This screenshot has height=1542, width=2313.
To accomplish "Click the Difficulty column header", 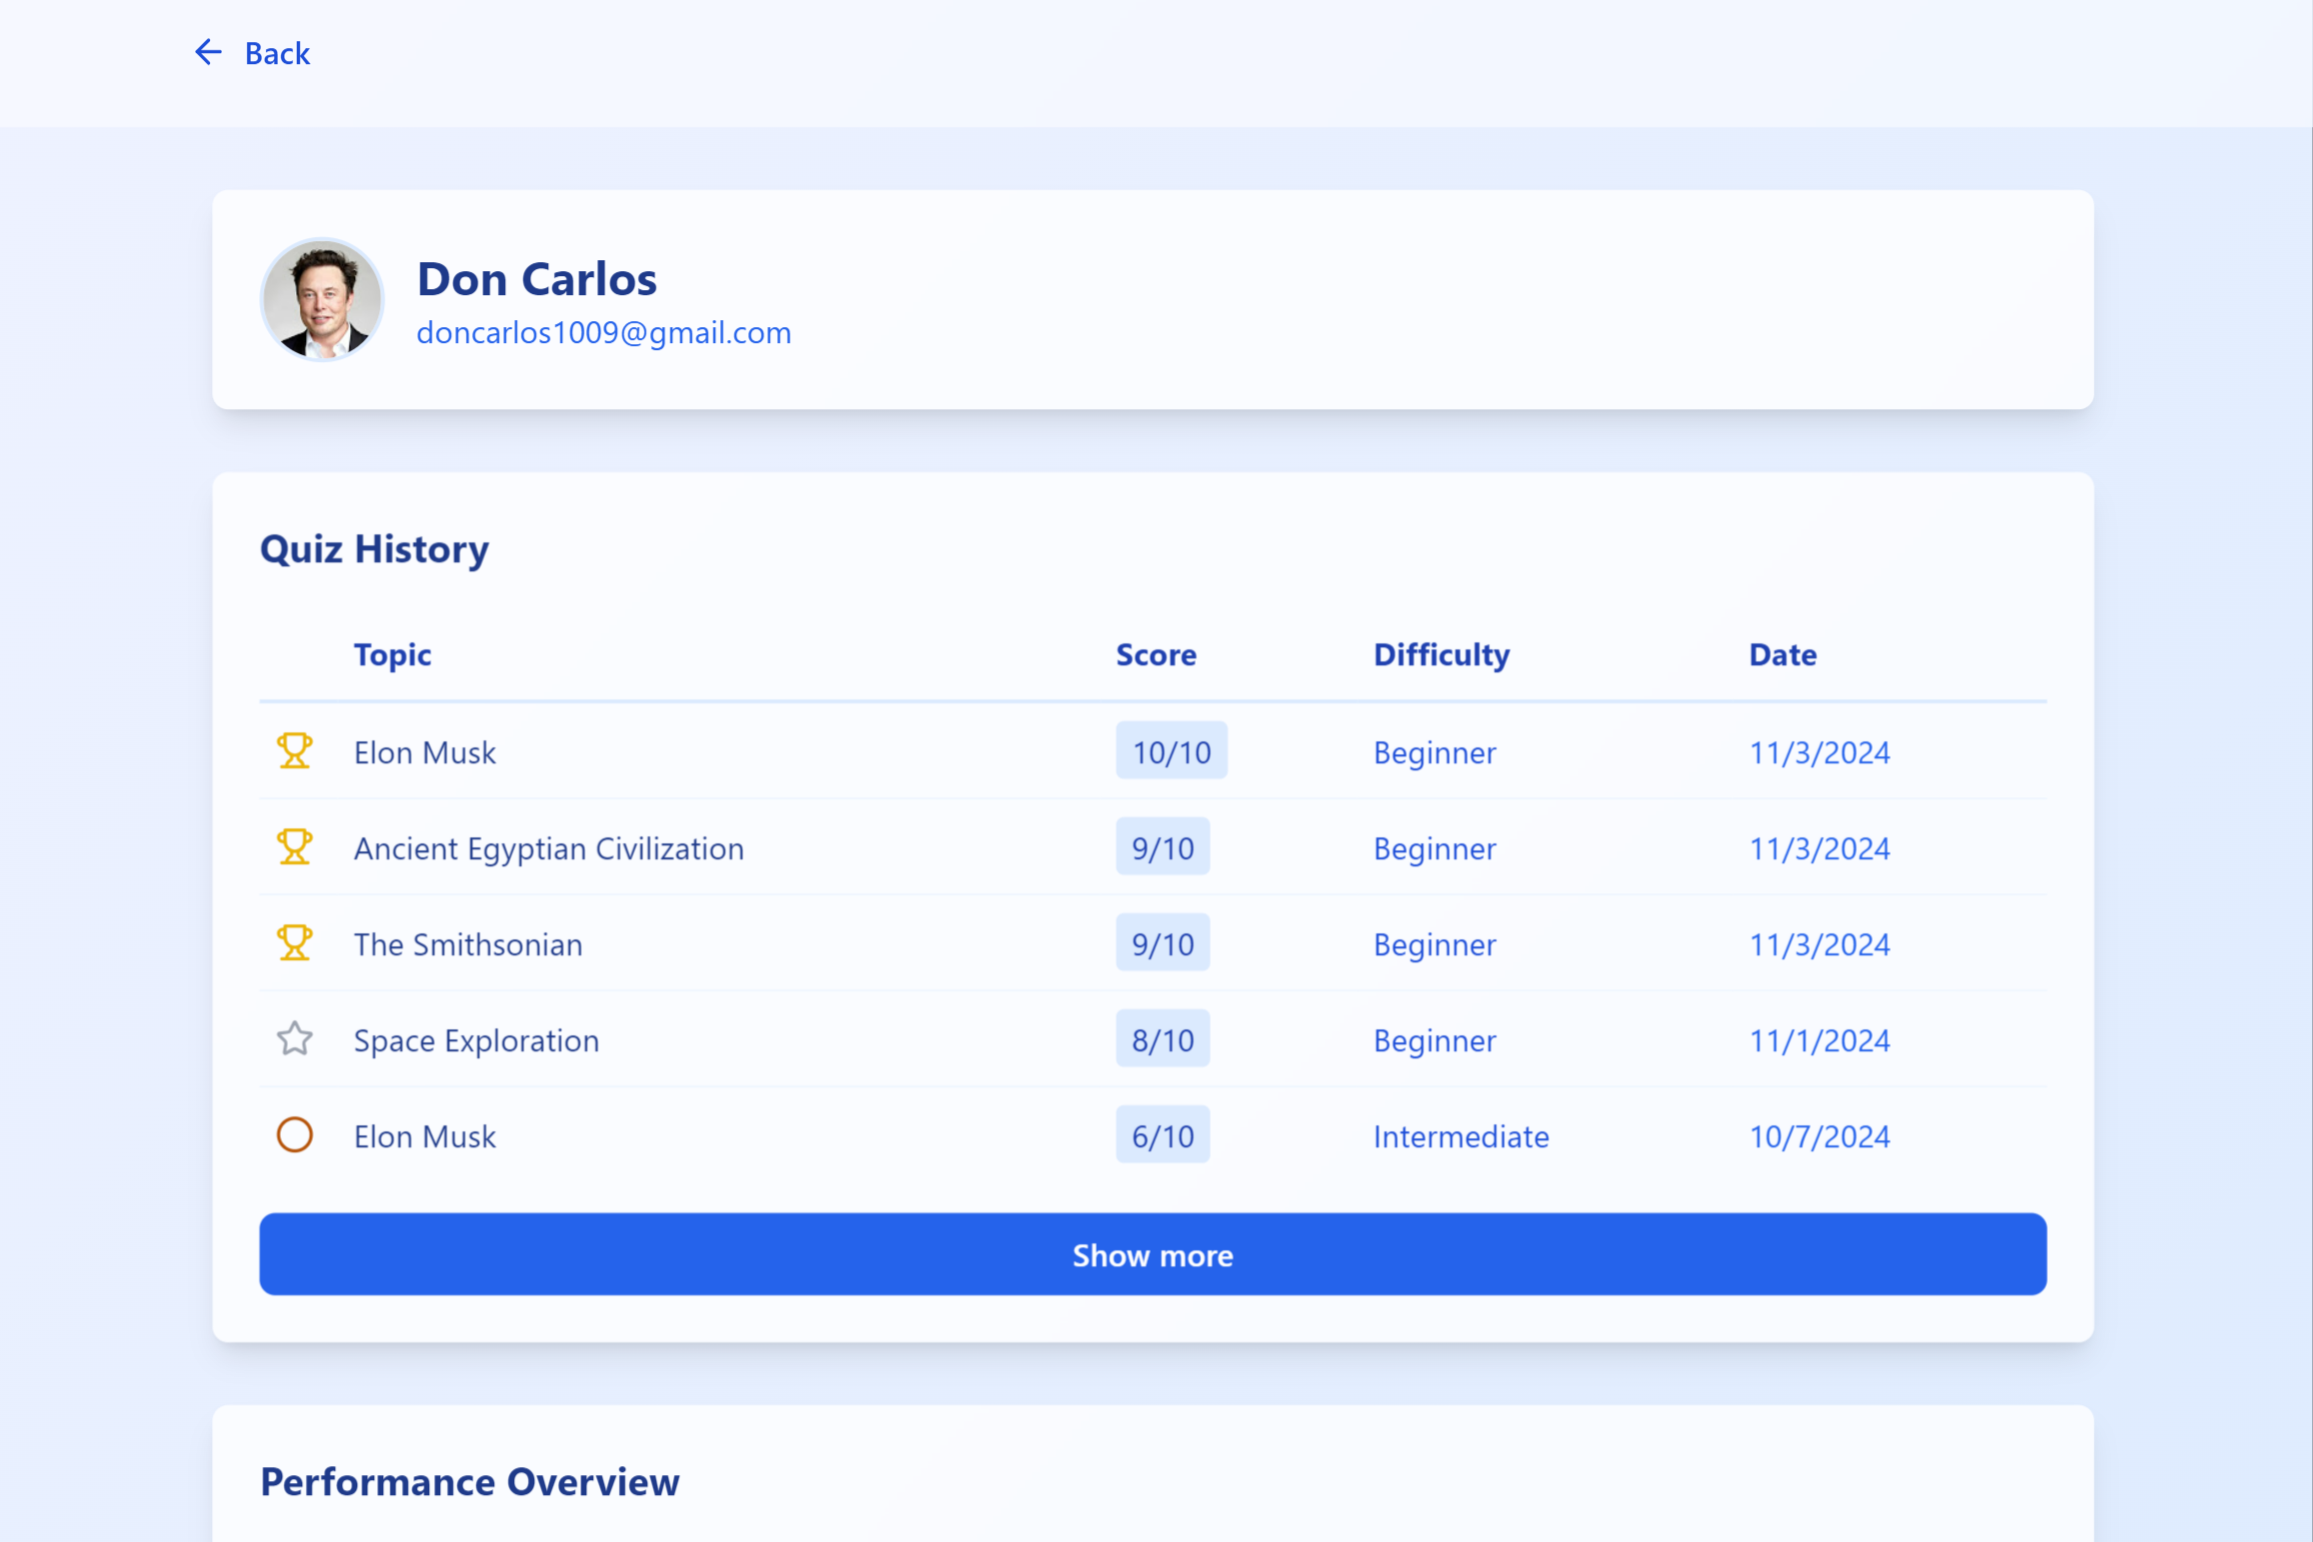I will 1441,654.
